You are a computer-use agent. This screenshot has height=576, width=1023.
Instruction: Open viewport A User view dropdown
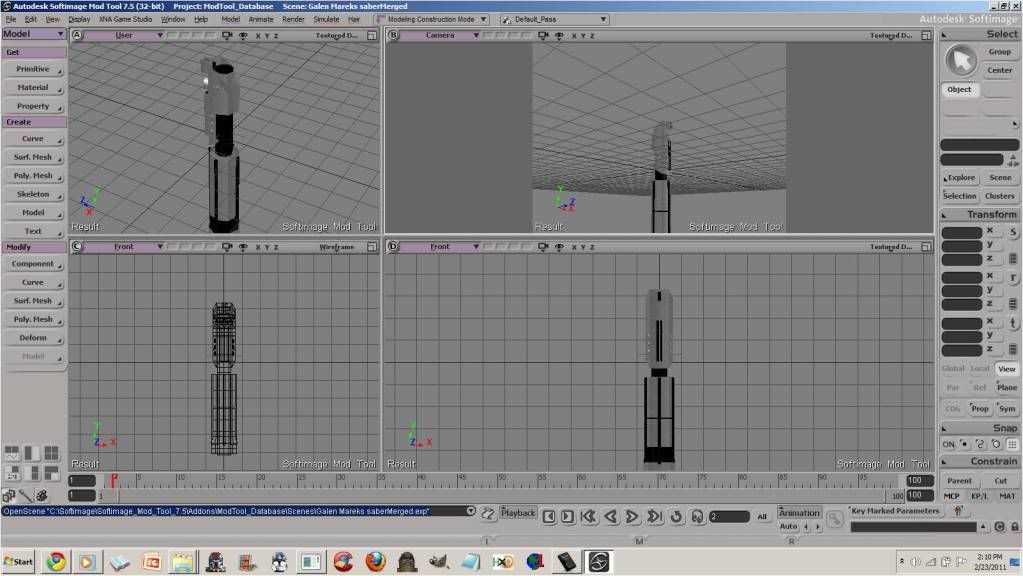pos(124,35)
